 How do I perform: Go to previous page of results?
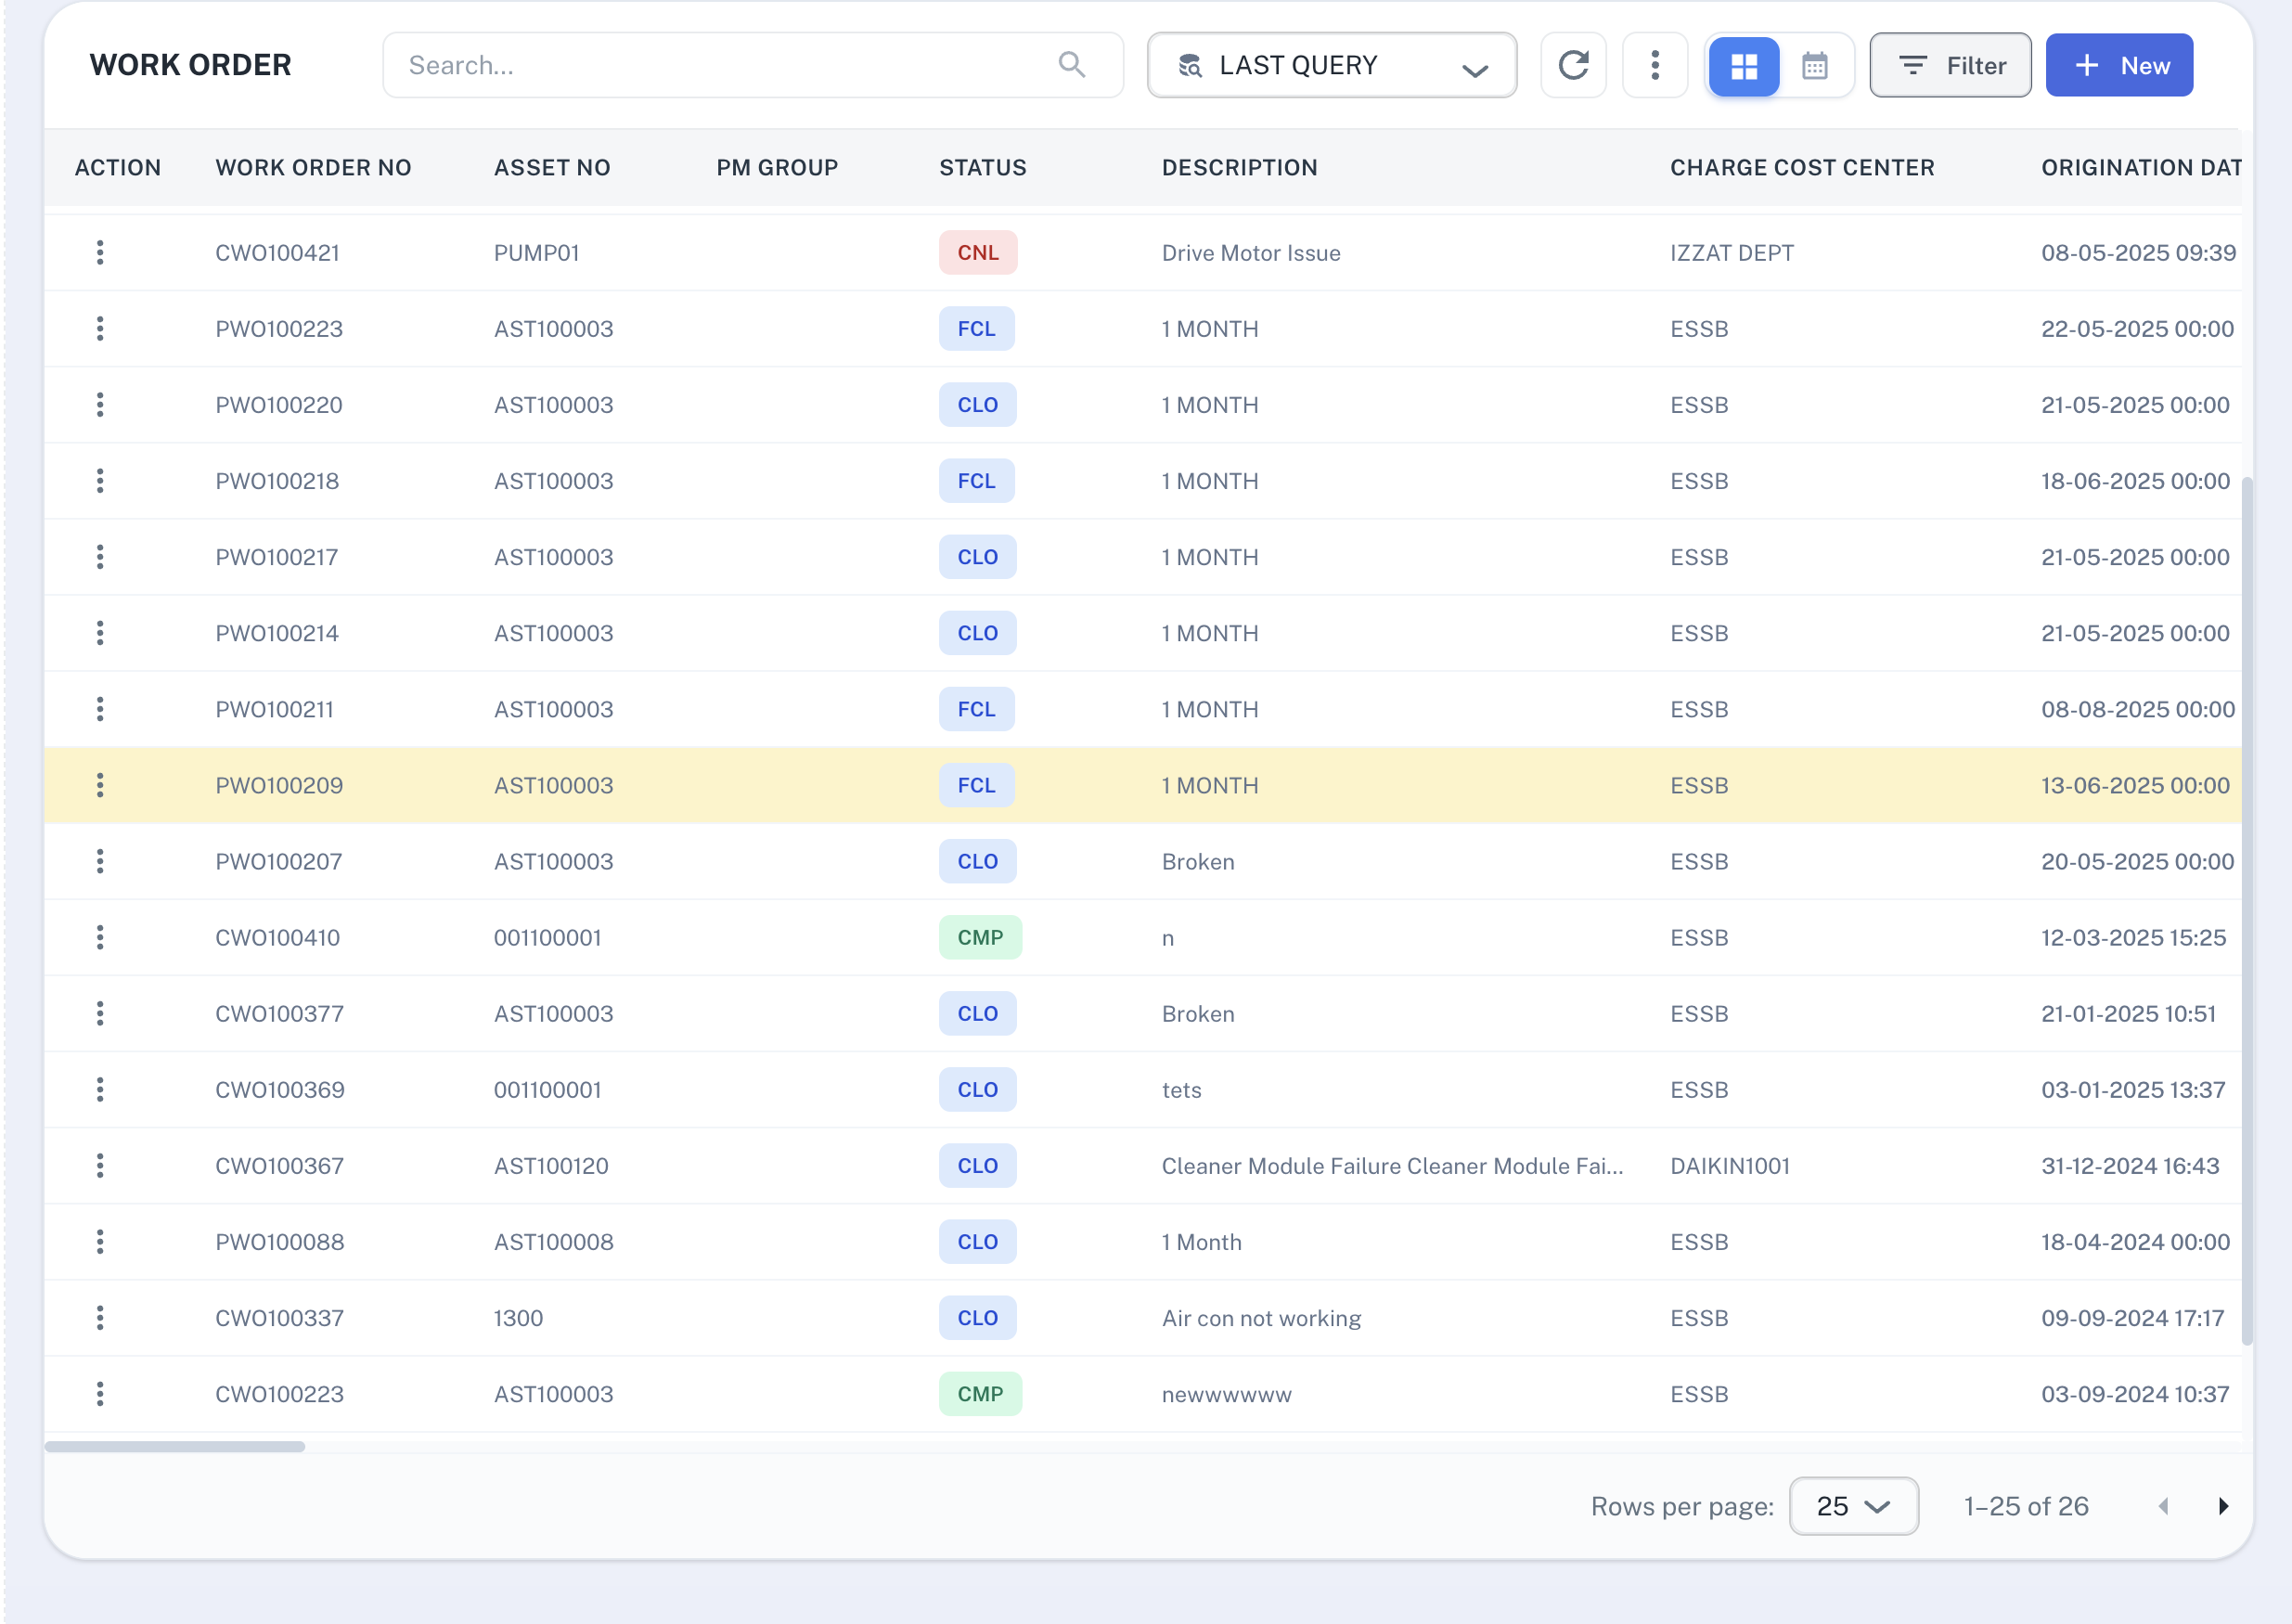pos(2163,1506)
